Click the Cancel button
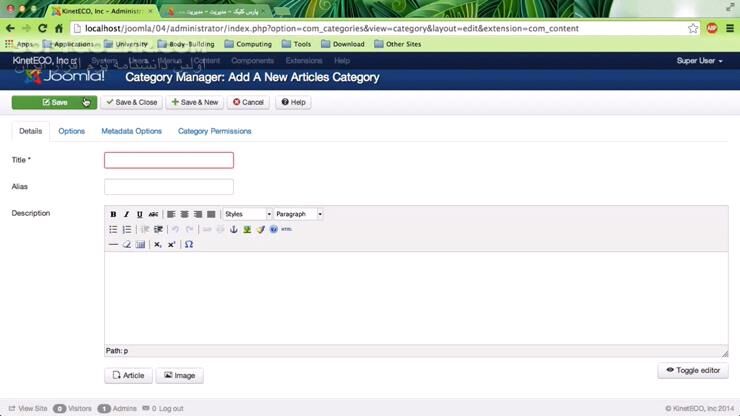 248,102
